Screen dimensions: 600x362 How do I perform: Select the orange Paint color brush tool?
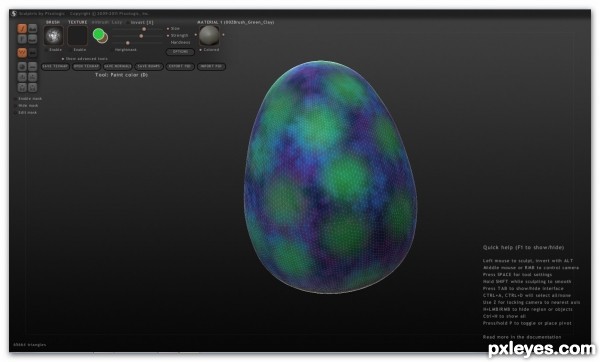point(22,28)
